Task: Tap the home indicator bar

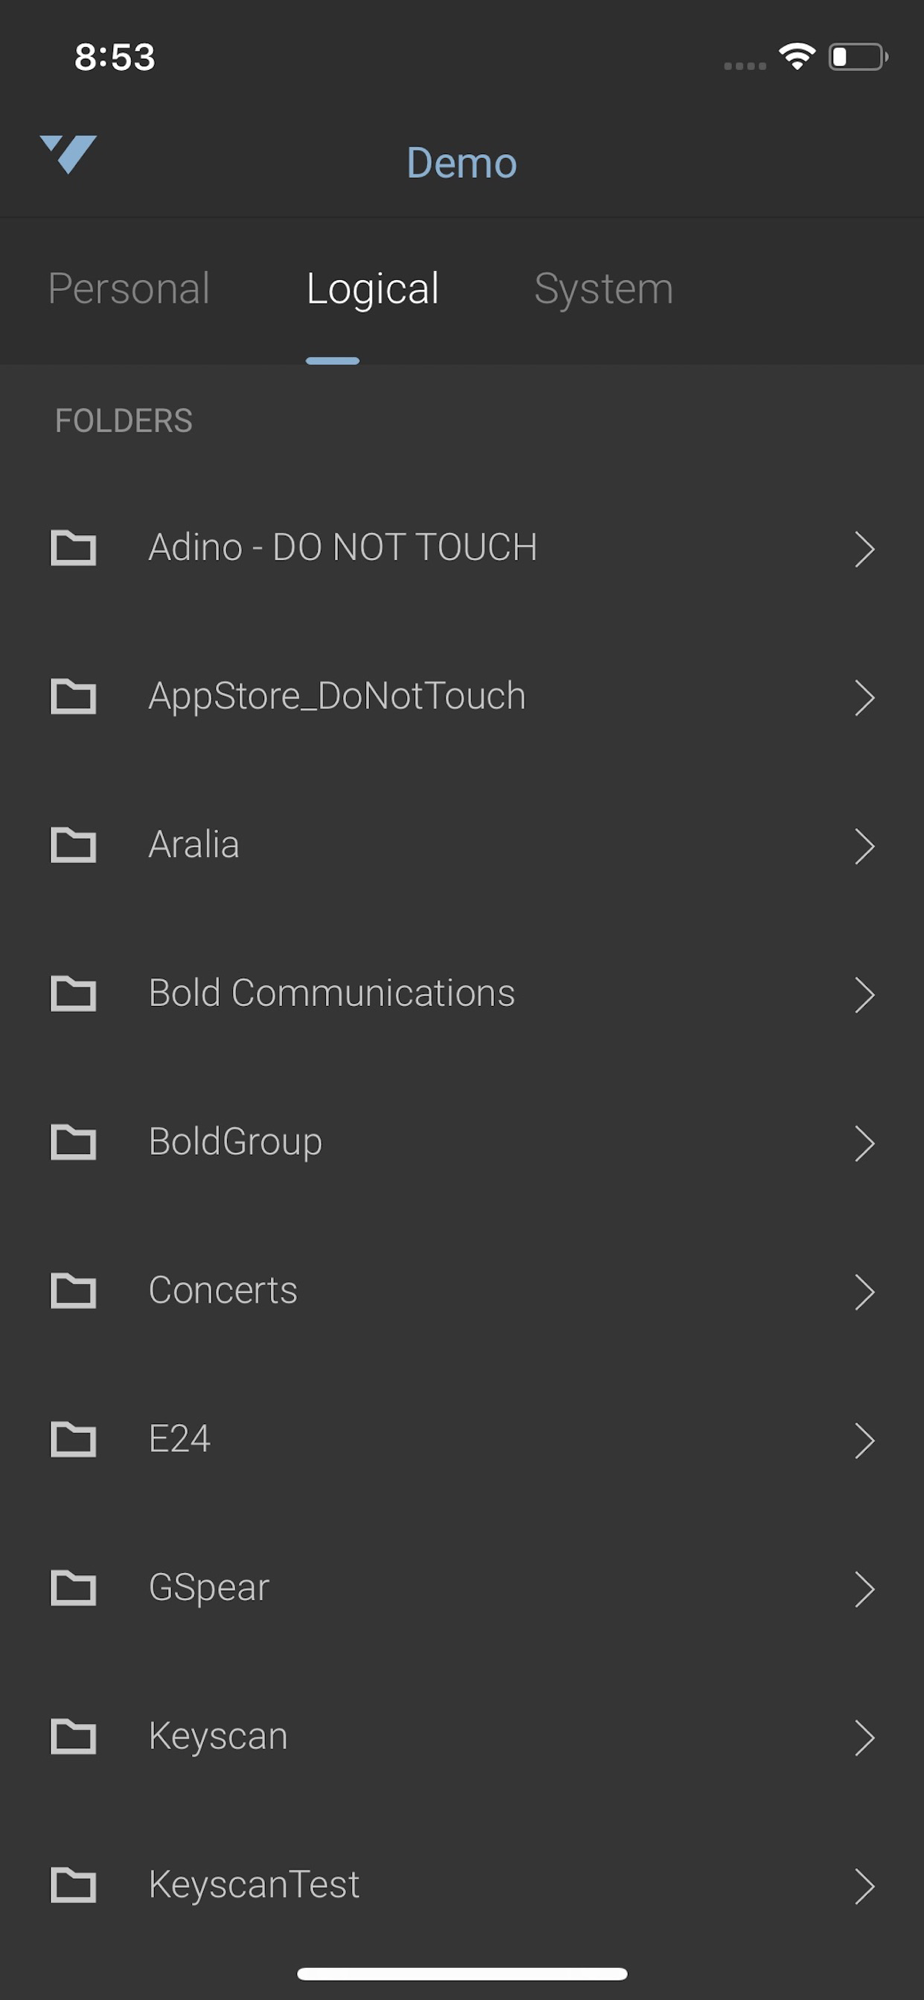Action: click(x=462, y=1974)
